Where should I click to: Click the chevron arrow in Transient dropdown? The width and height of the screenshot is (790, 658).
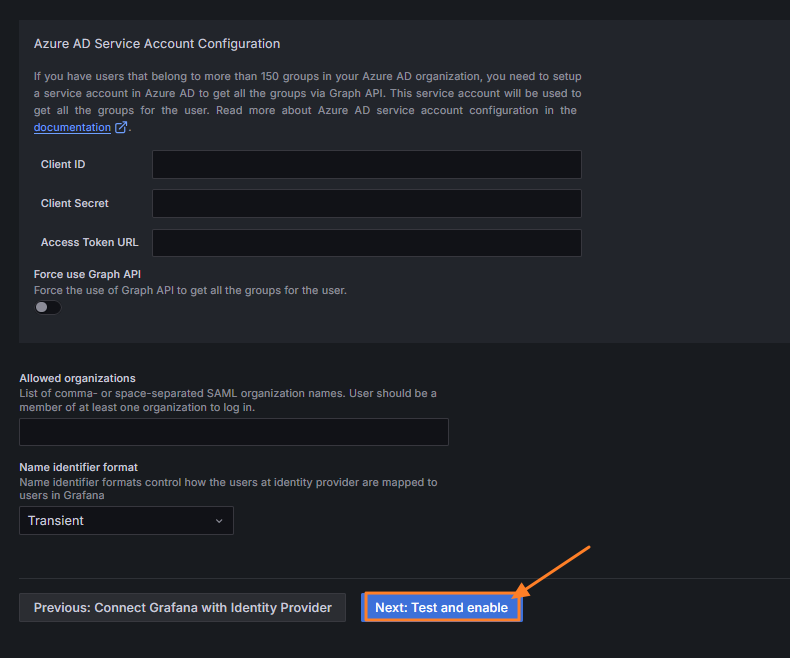pyautogui.click(x=219, y=521)
